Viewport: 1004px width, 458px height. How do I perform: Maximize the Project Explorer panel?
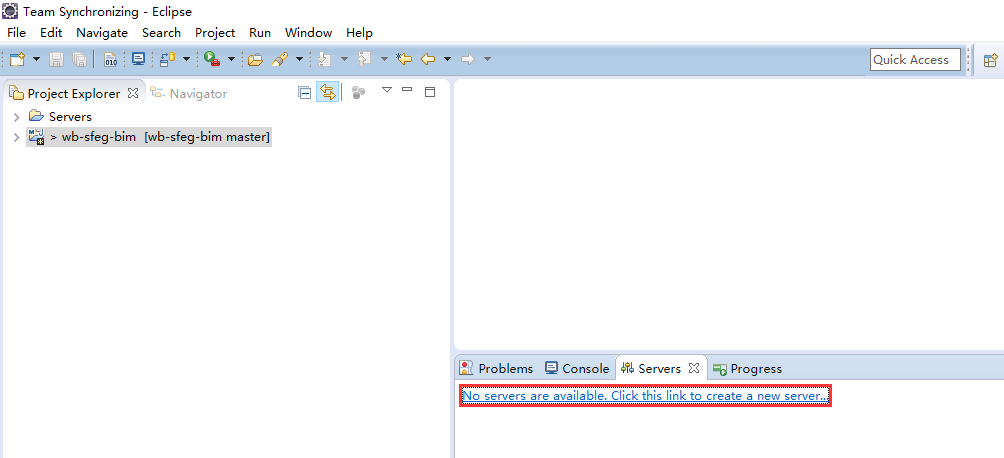430,92
